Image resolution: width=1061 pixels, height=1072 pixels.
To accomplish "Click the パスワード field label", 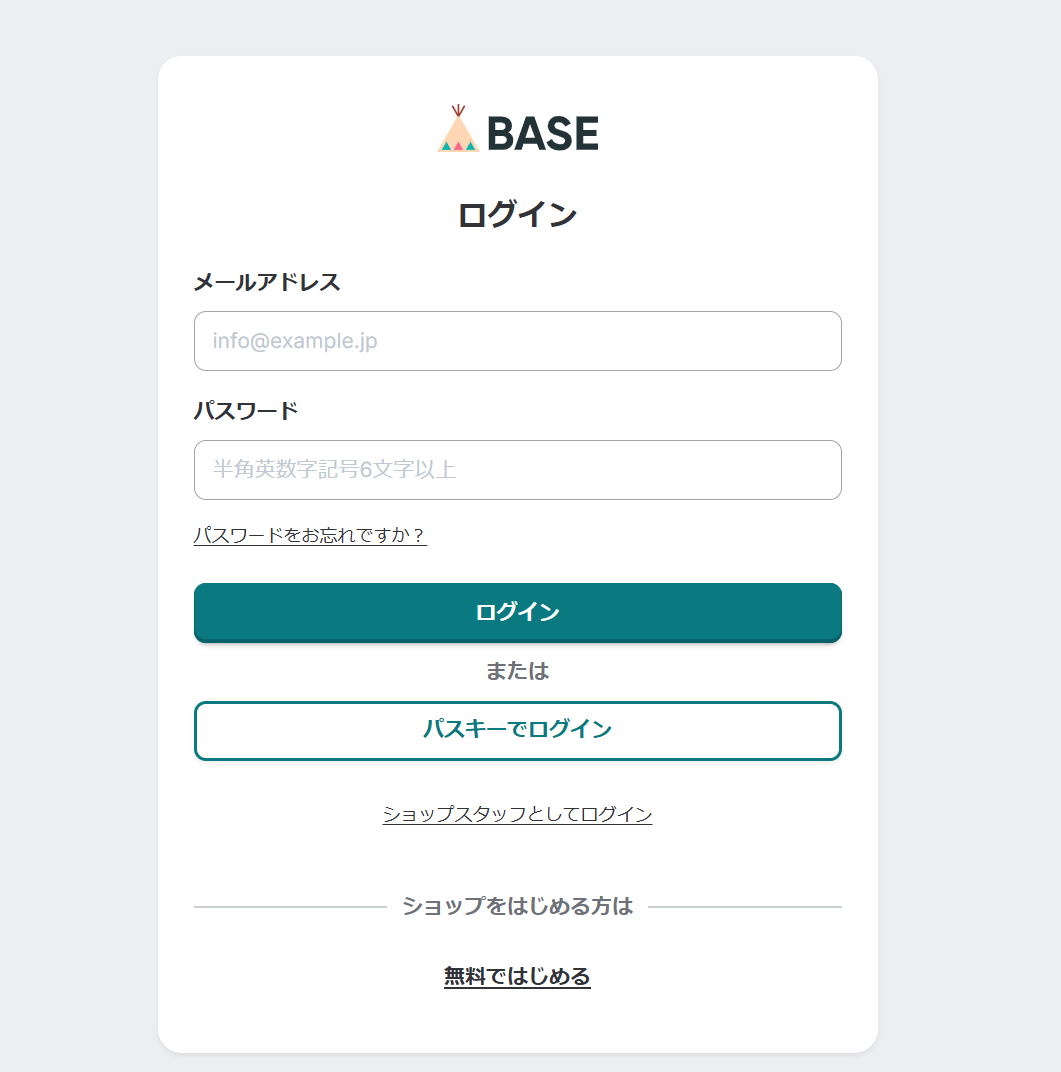I will (x=246, y=411).
